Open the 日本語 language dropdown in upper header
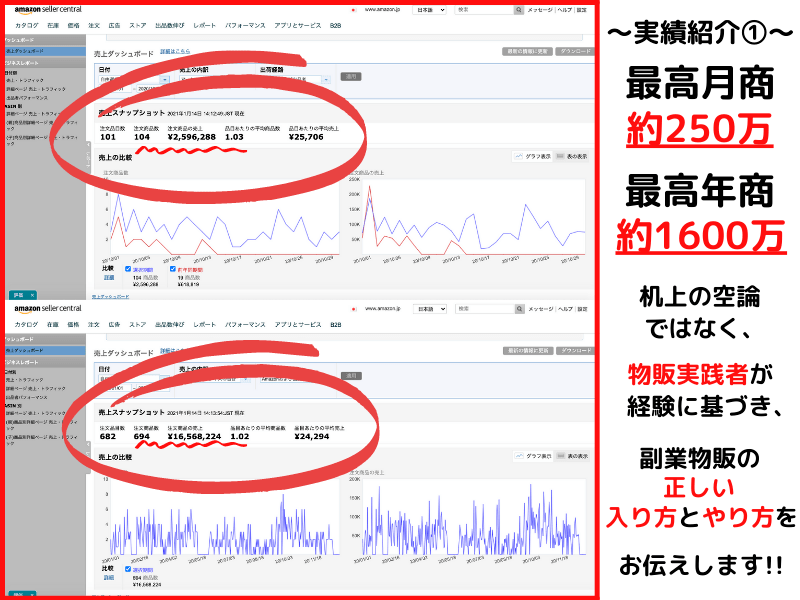This screenshot has height=600, width=800. click(x=428, y=10)
